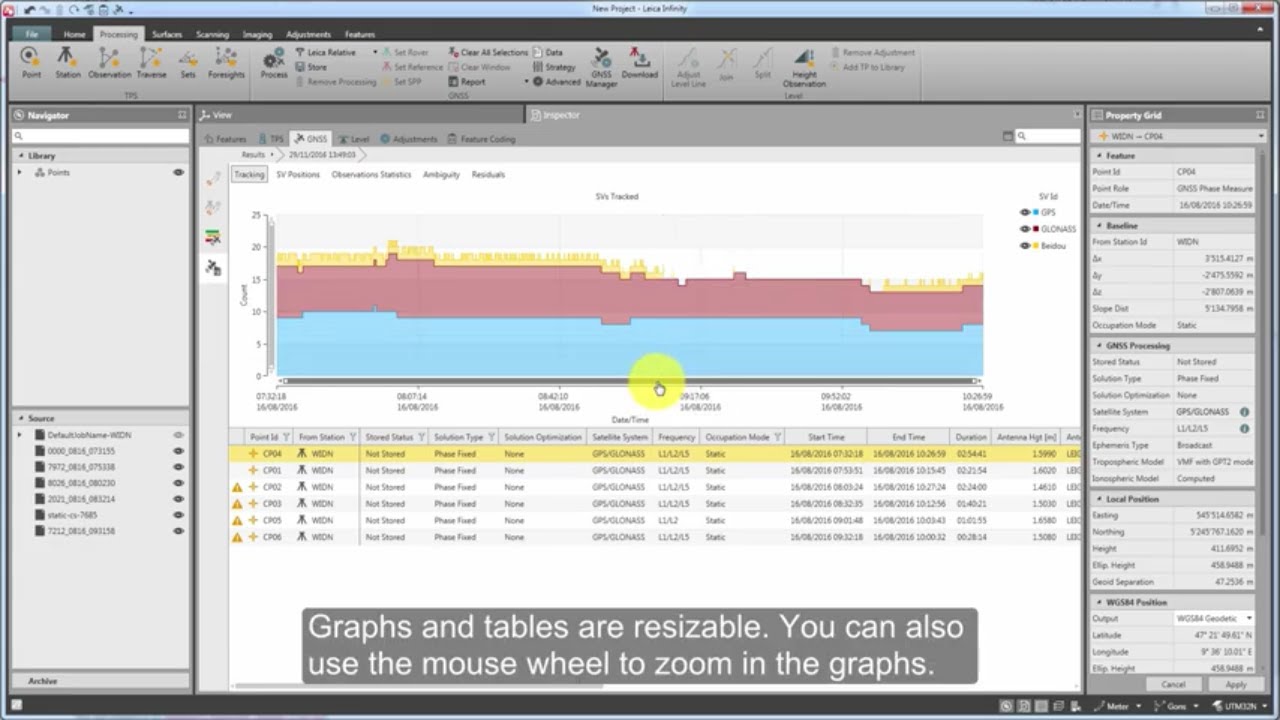
Task: Toggle GLONASS series visibility in legend
Action: click(1025, 229)
